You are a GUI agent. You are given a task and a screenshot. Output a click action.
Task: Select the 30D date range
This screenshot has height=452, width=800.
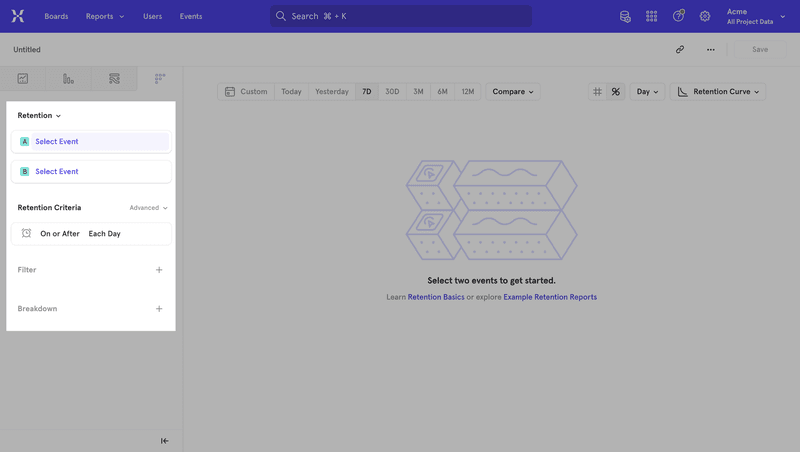point(392,92)
